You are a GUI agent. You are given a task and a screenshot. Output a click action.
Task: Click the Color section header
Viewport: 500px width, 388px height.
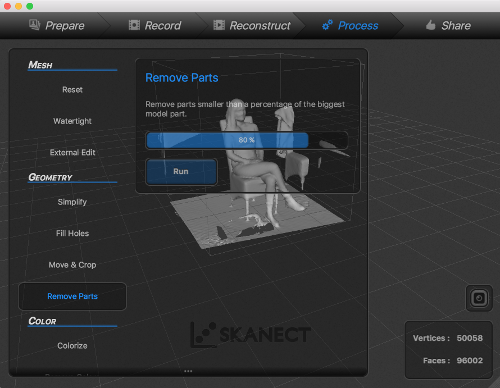(42, 321)
